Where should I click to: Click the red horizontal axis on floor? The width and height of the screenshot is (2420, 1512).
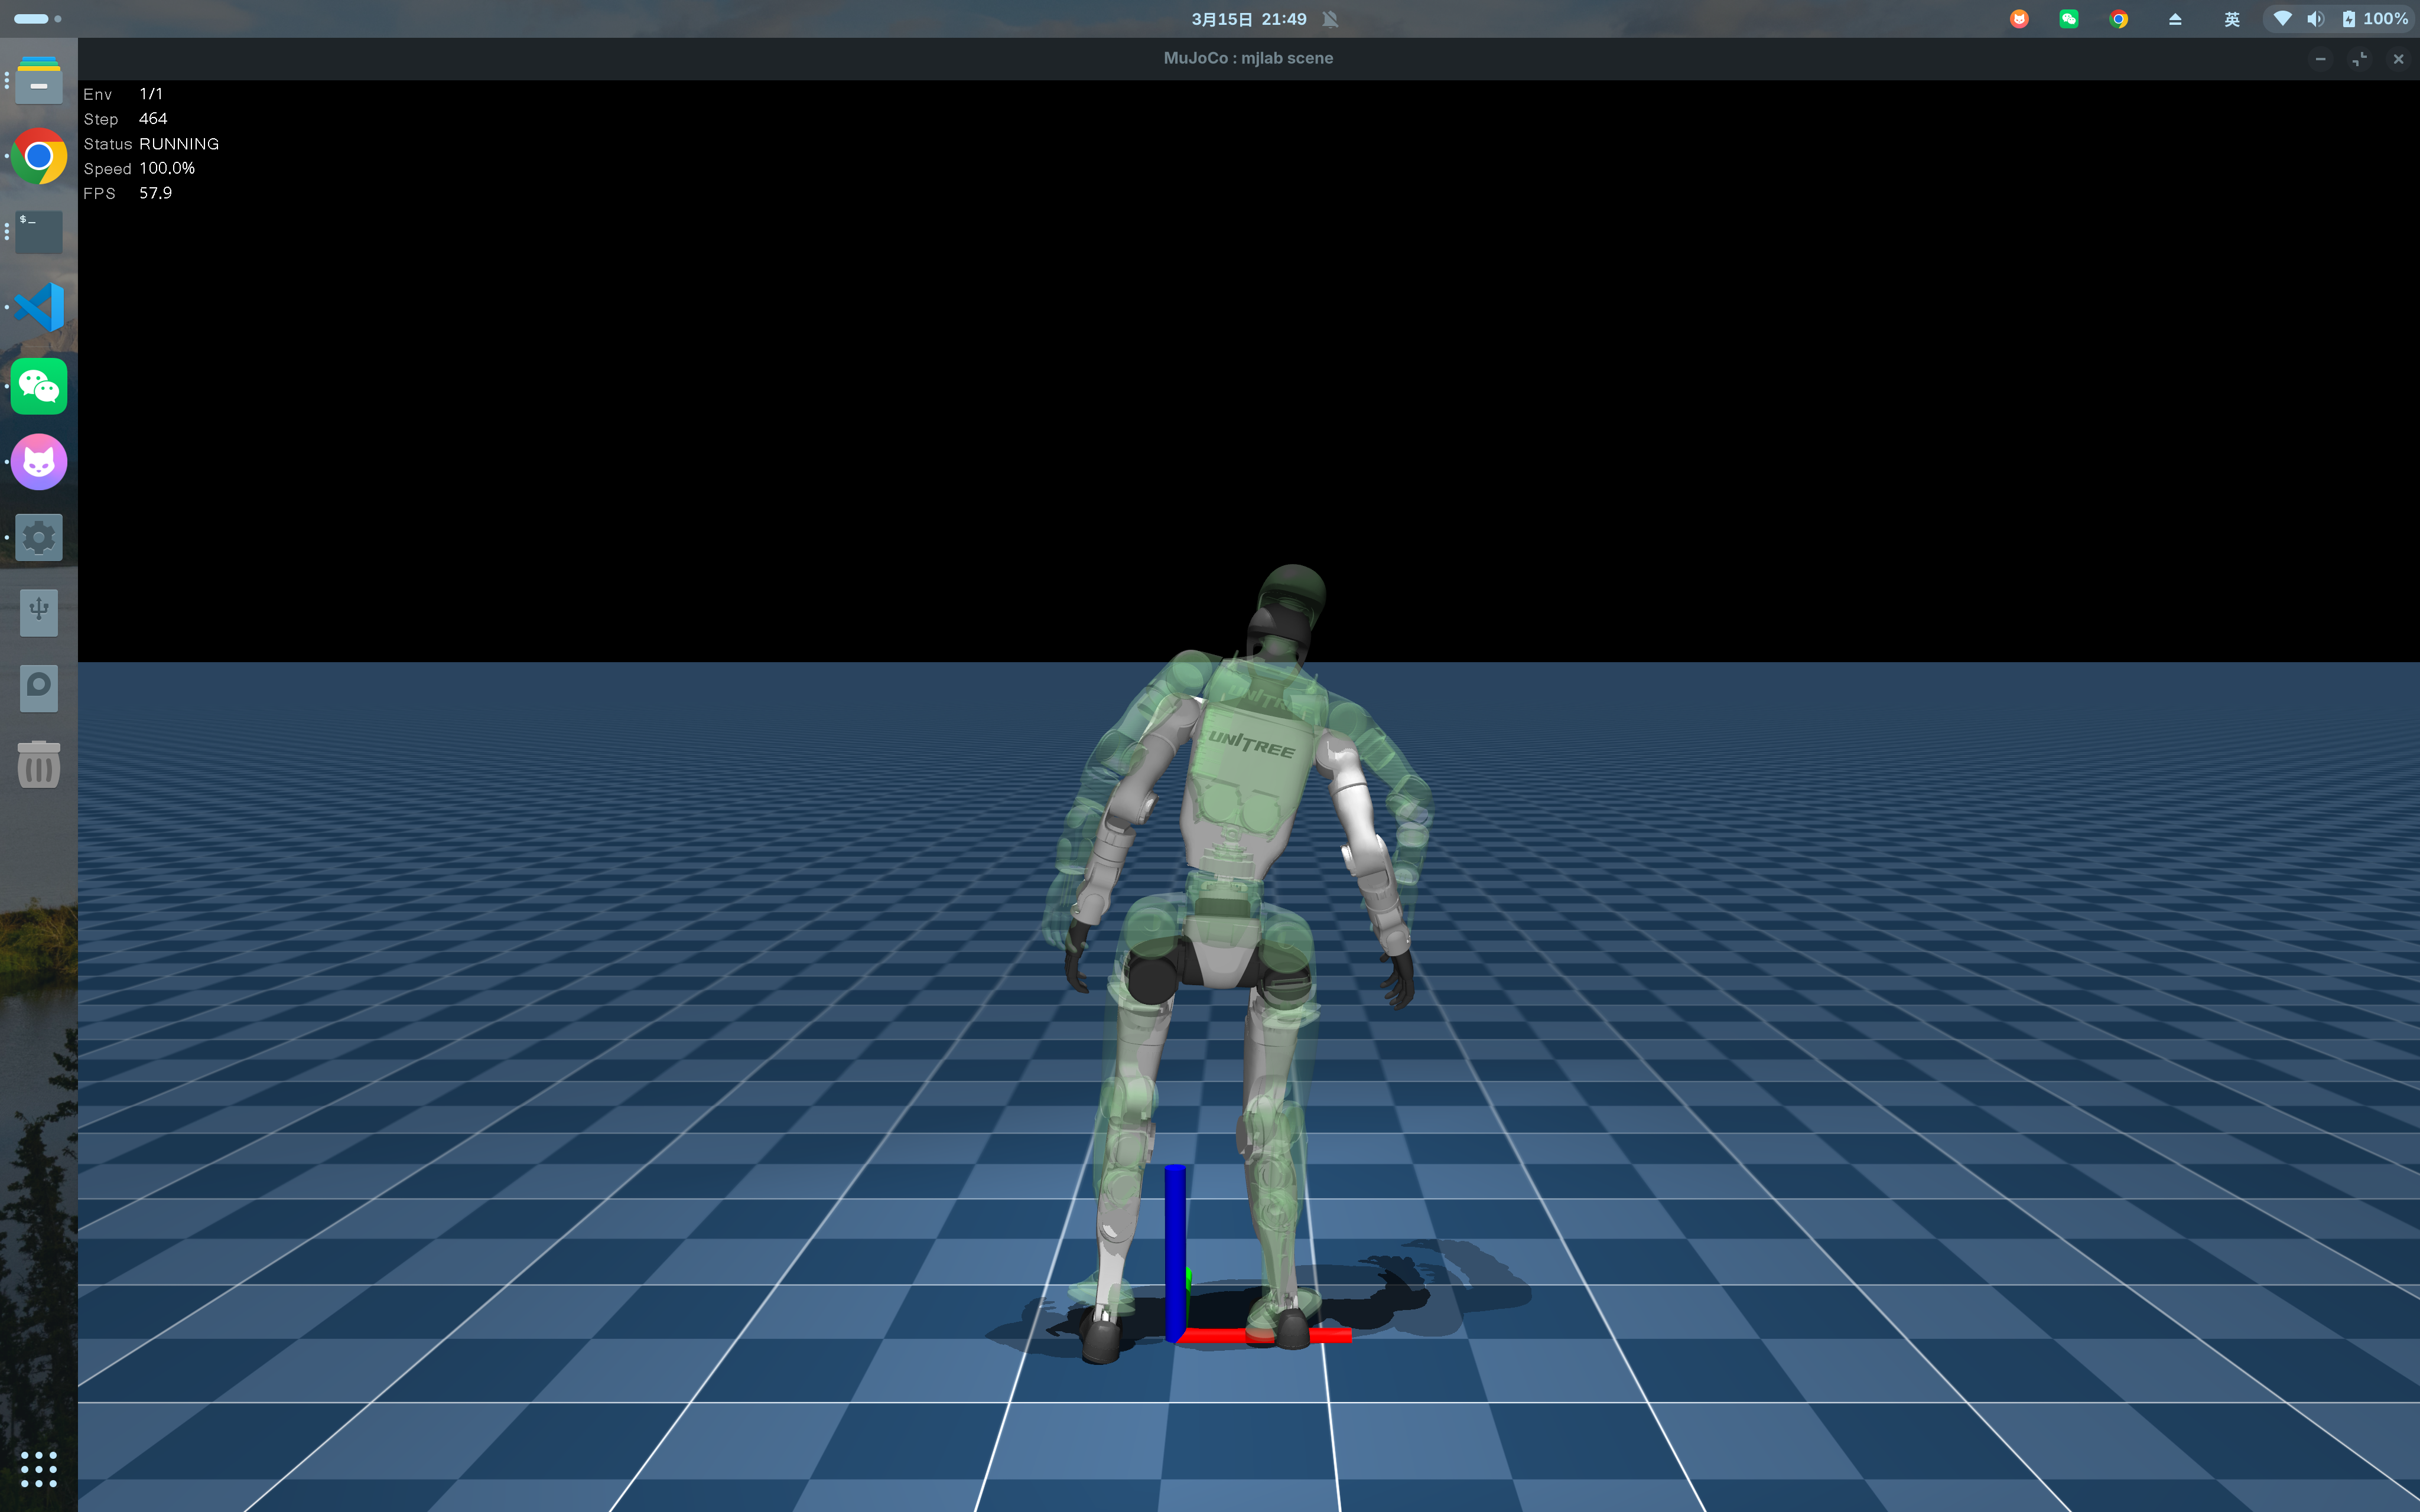tap(1265, 1335)
